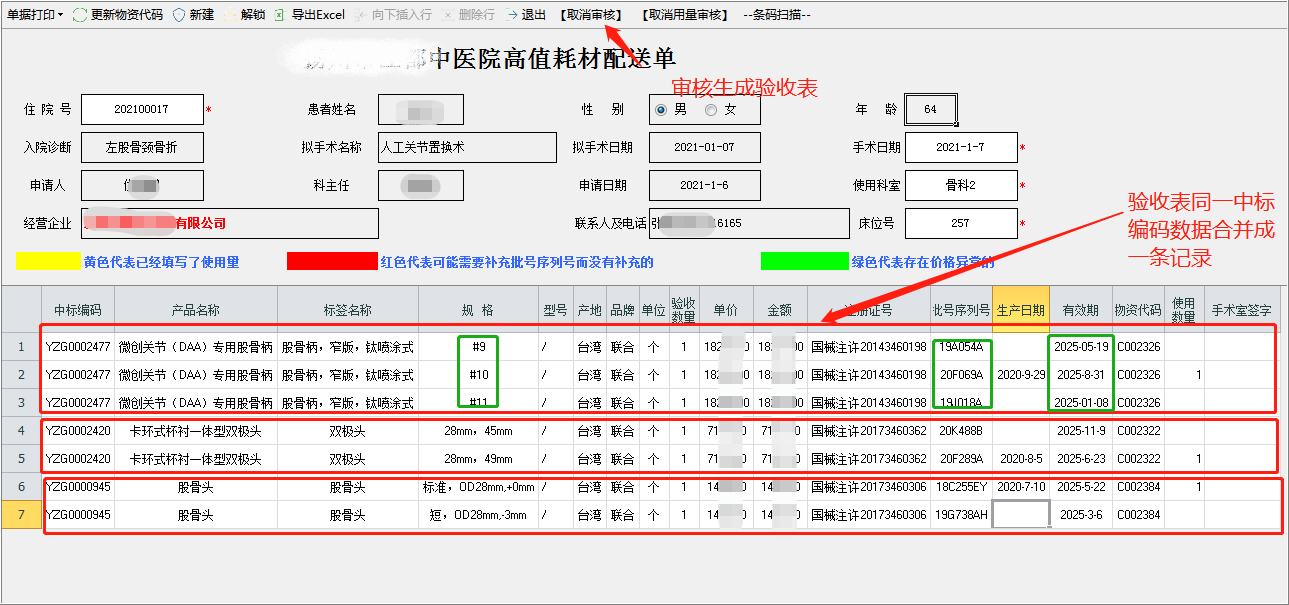Click the yellow legend color swatch
Screen dimensions: 1289x605
pos(48,262)
